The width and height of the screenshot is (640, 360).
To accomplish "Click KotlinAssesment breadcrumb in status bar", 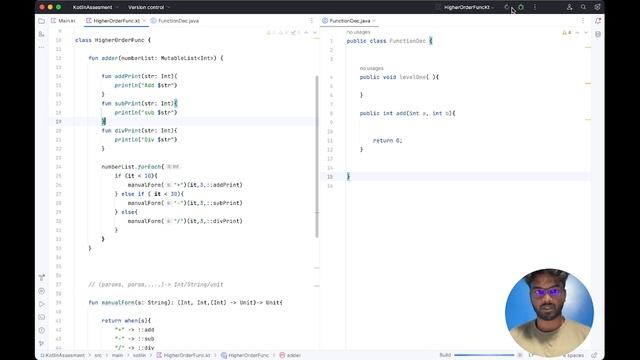I will click(x=62, y=356).
